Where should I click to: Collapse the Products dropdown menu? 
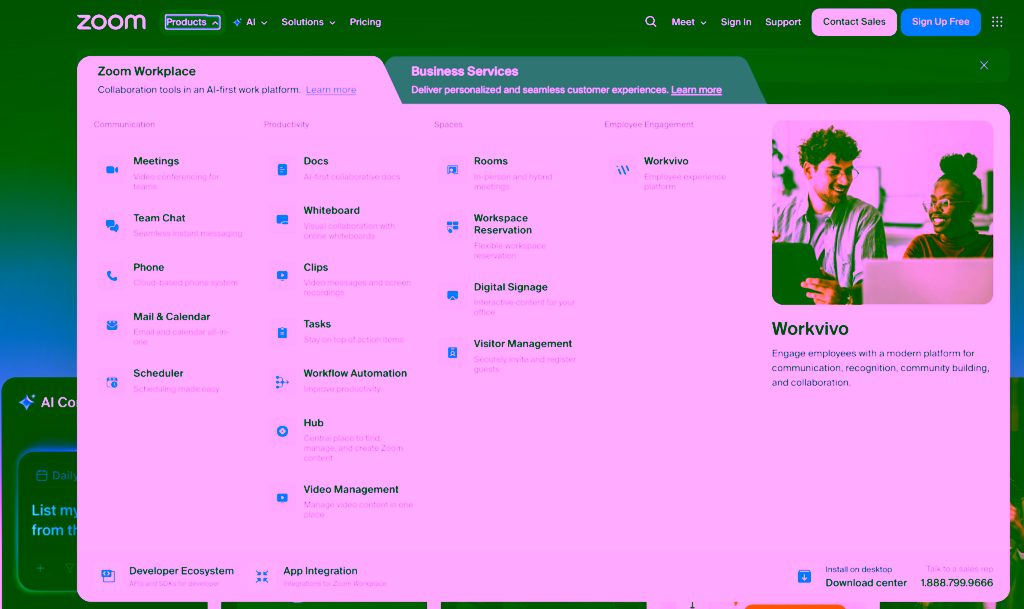point(192,22)
